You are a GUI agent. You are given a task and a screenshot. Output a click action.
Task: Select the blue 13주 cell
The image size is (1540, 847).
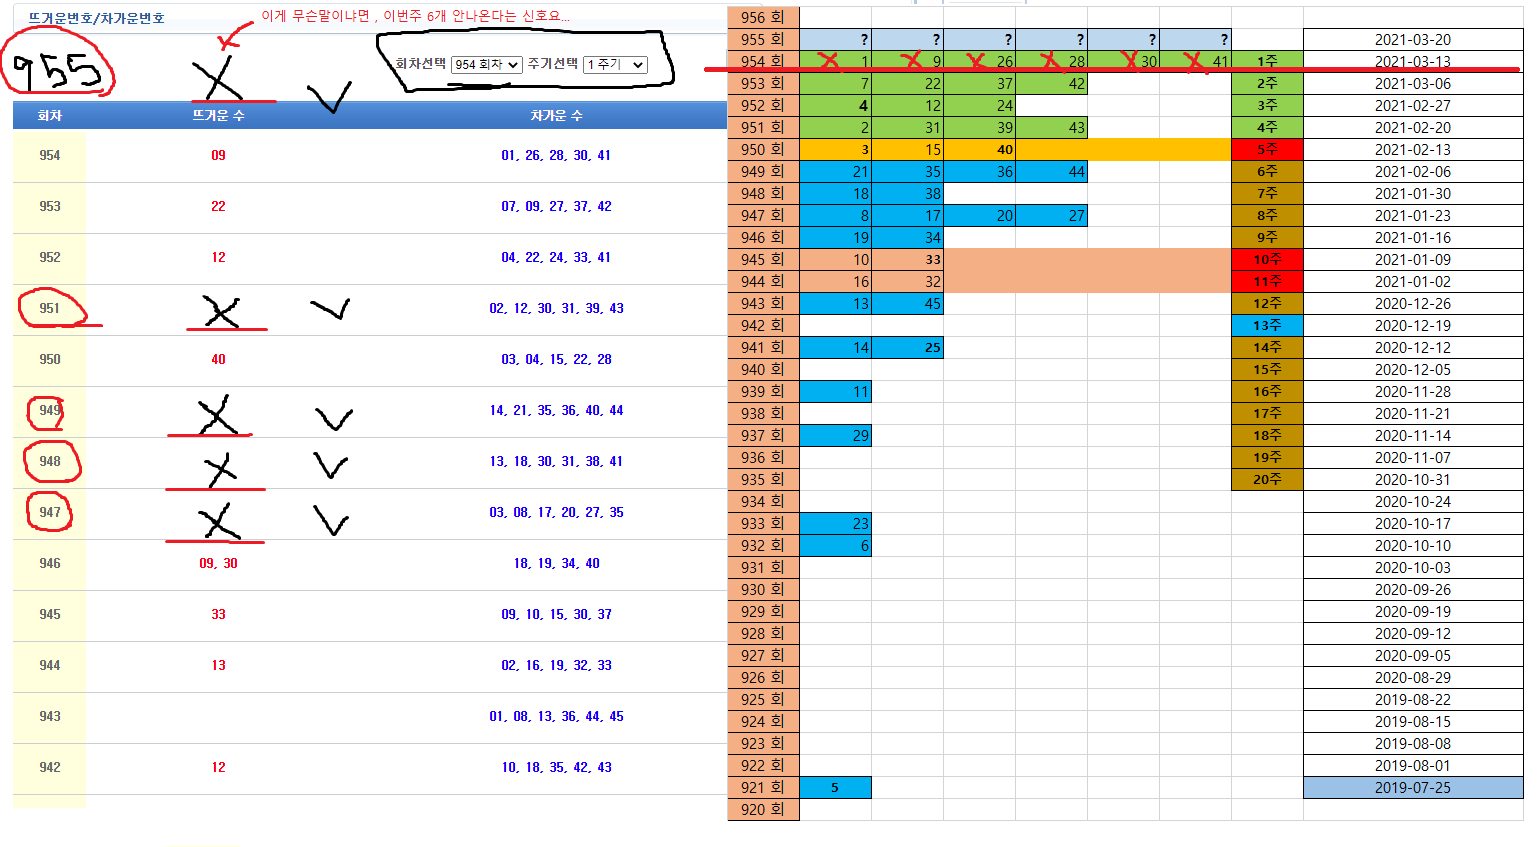(x=1267, y=326)
